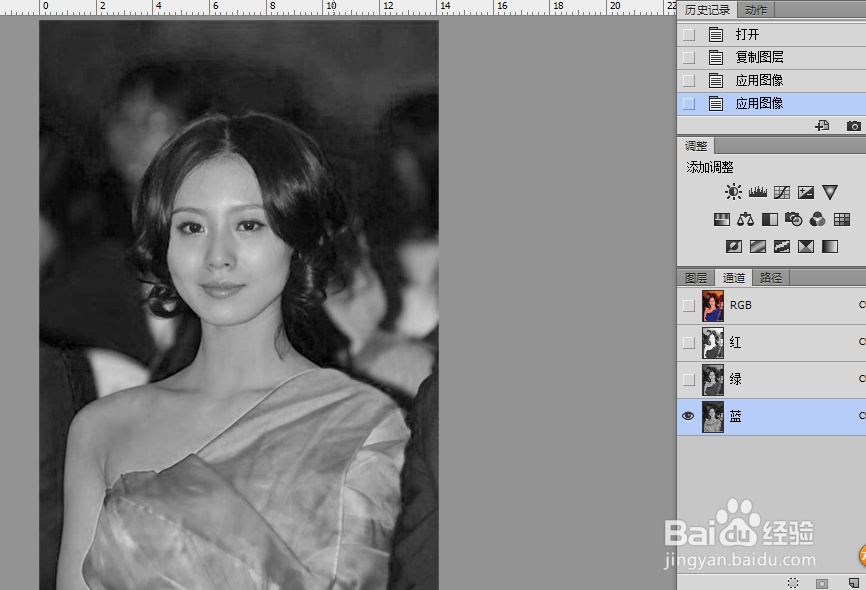
Task: Add a Curves adjustment
Action: point(781,192)
